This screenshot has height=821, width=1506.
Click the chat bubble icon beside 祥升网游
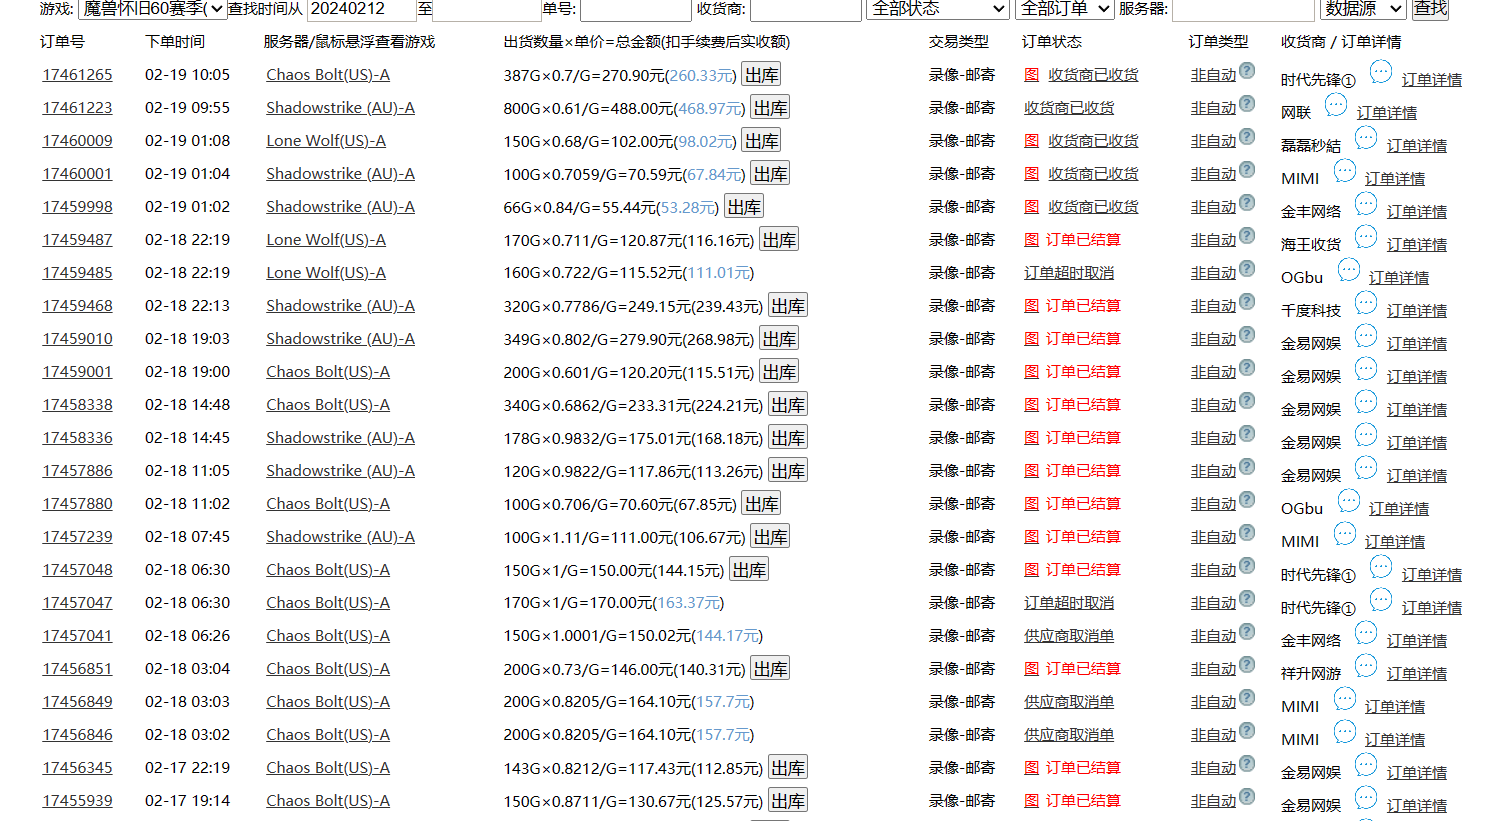[x=1366, y=666]
